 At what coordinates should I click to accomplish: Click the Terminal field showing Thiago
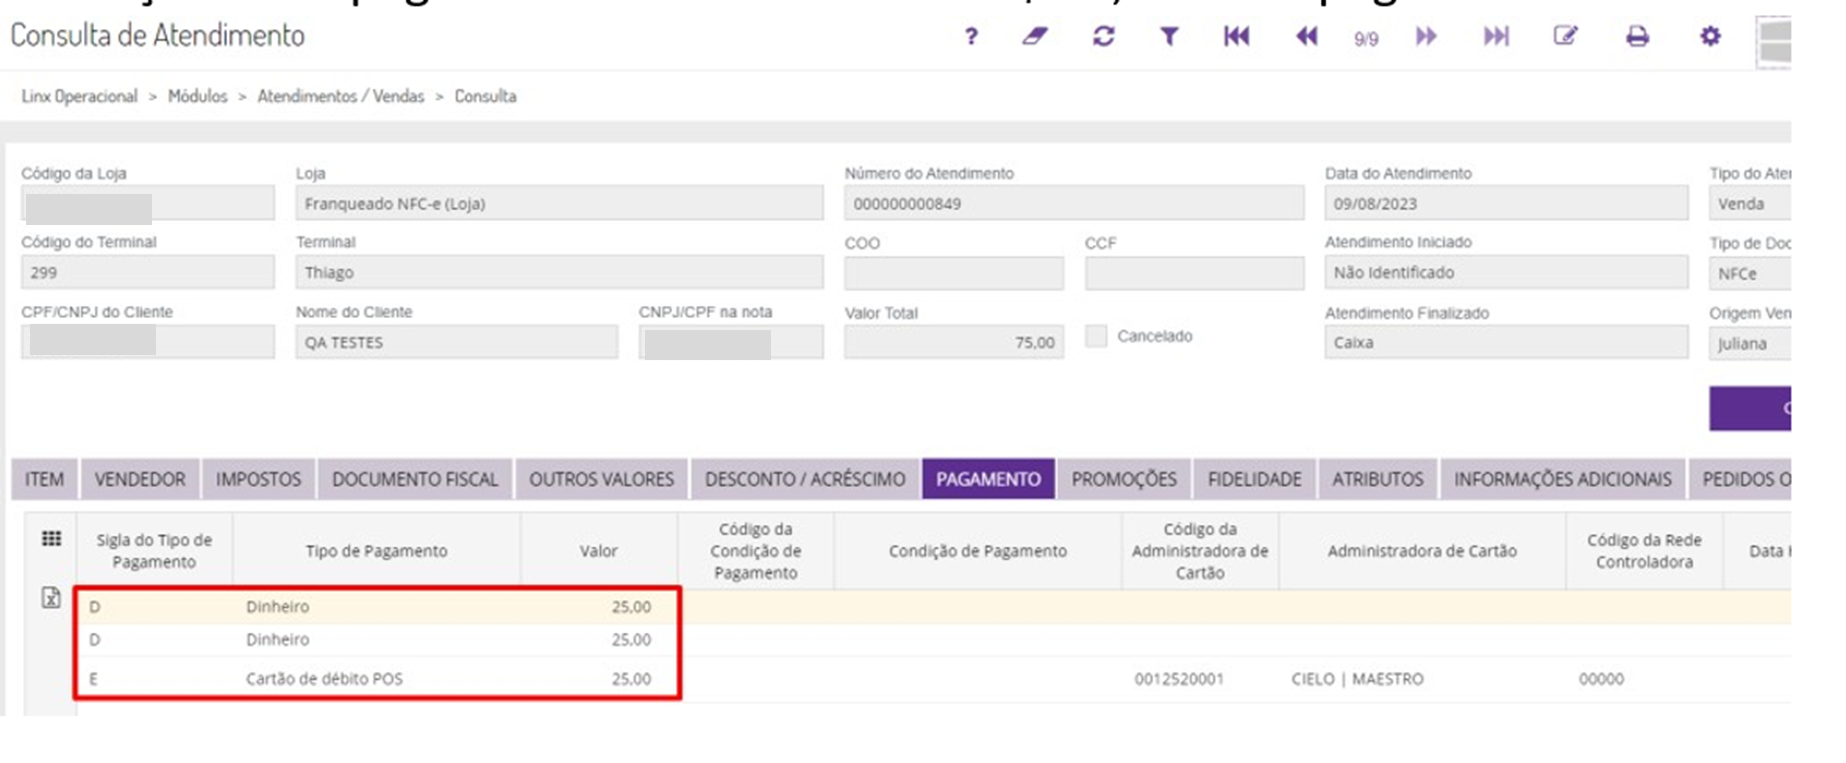tap(559, 272)
